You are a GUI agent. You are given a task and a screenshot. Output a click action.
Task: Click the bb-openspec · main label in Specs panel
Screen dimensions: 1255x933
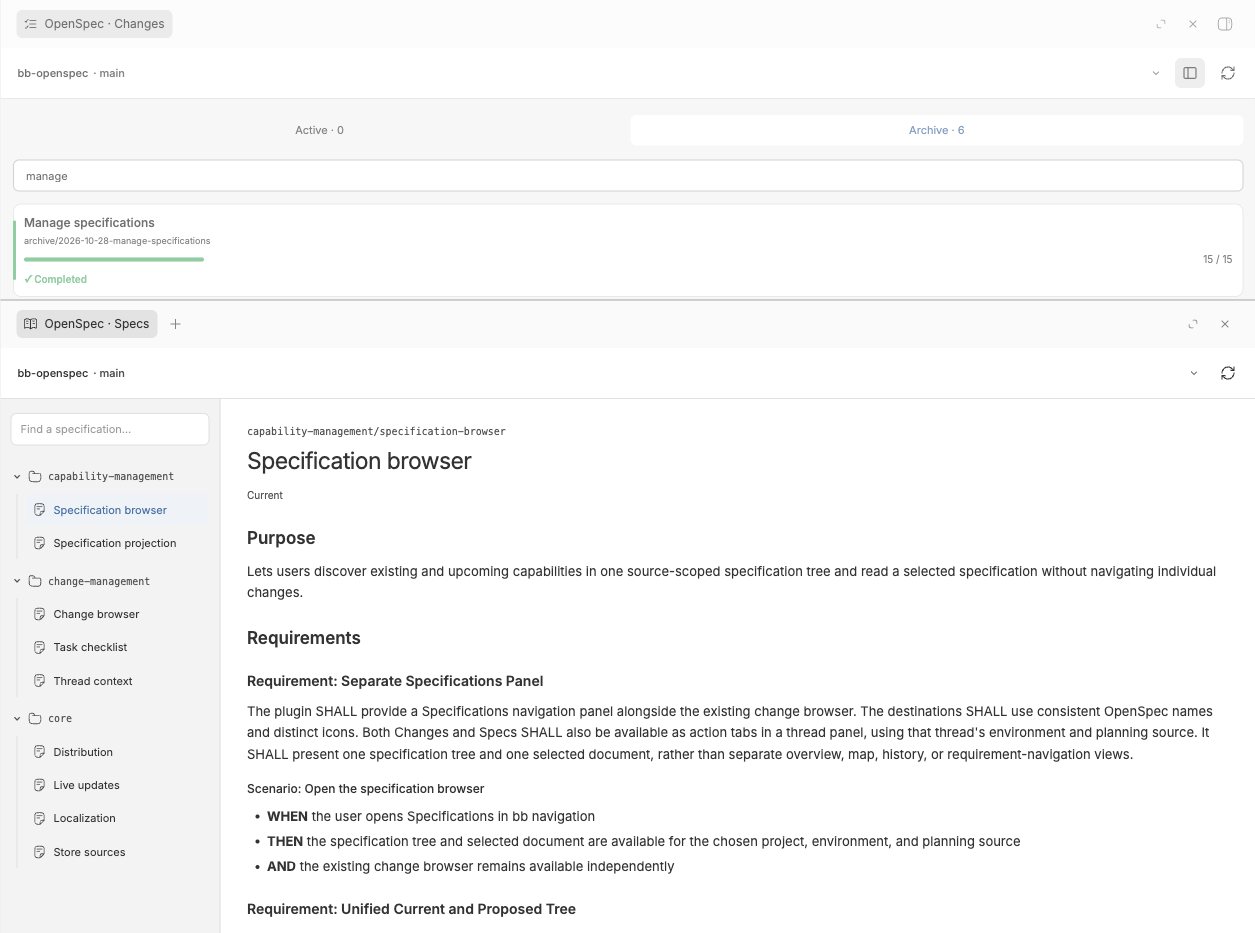71,373
